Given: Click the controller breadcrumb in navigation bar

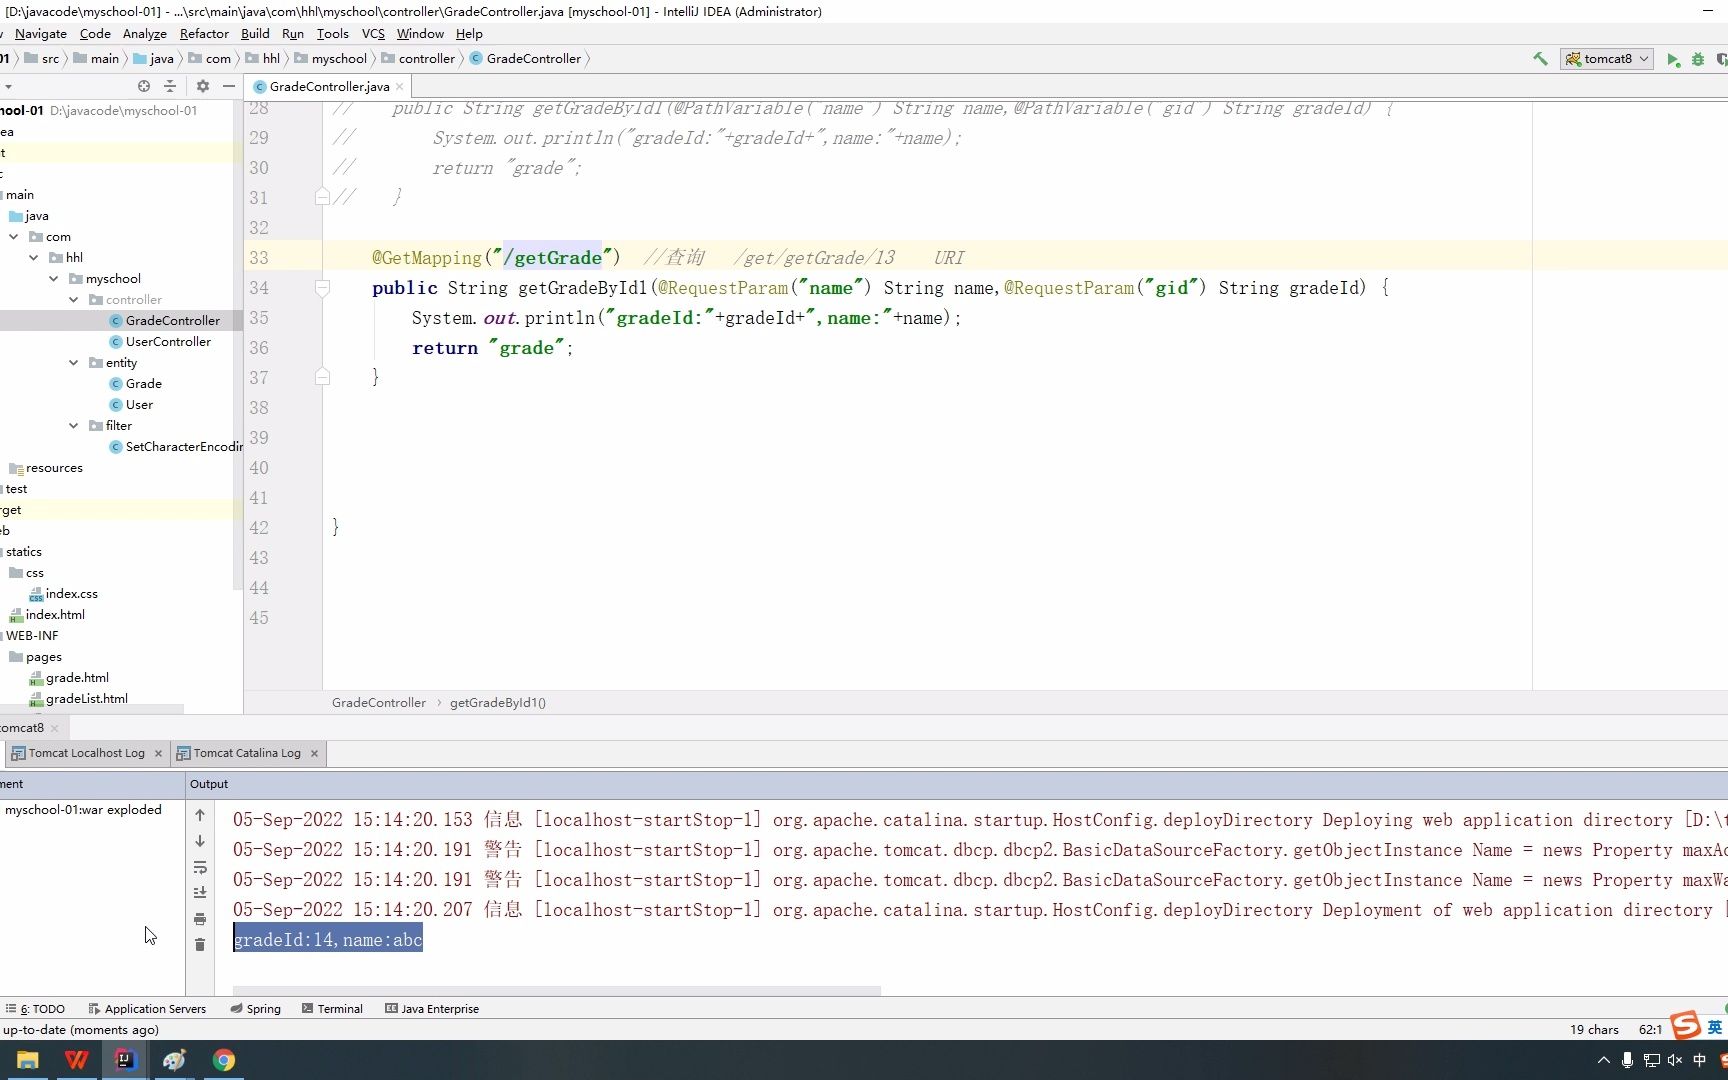Looking at the screenshot, I should coord(418,59).
